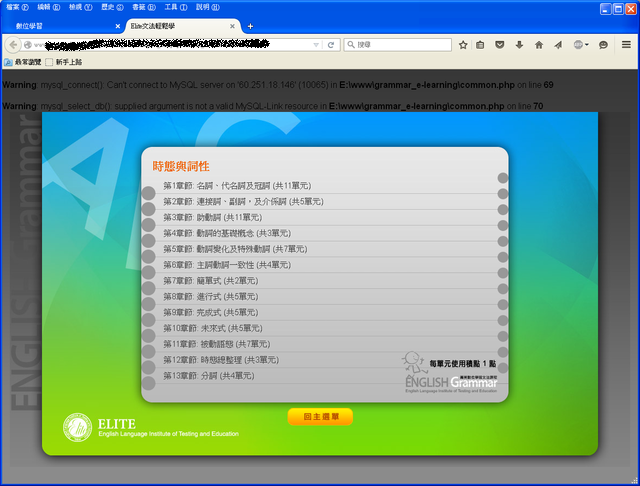Open 第1章節 名詞、代名詞及冠詞 chapter
The width and height of the screenshot is (640, 486).
pyautogui.click(x=237, y=186)
